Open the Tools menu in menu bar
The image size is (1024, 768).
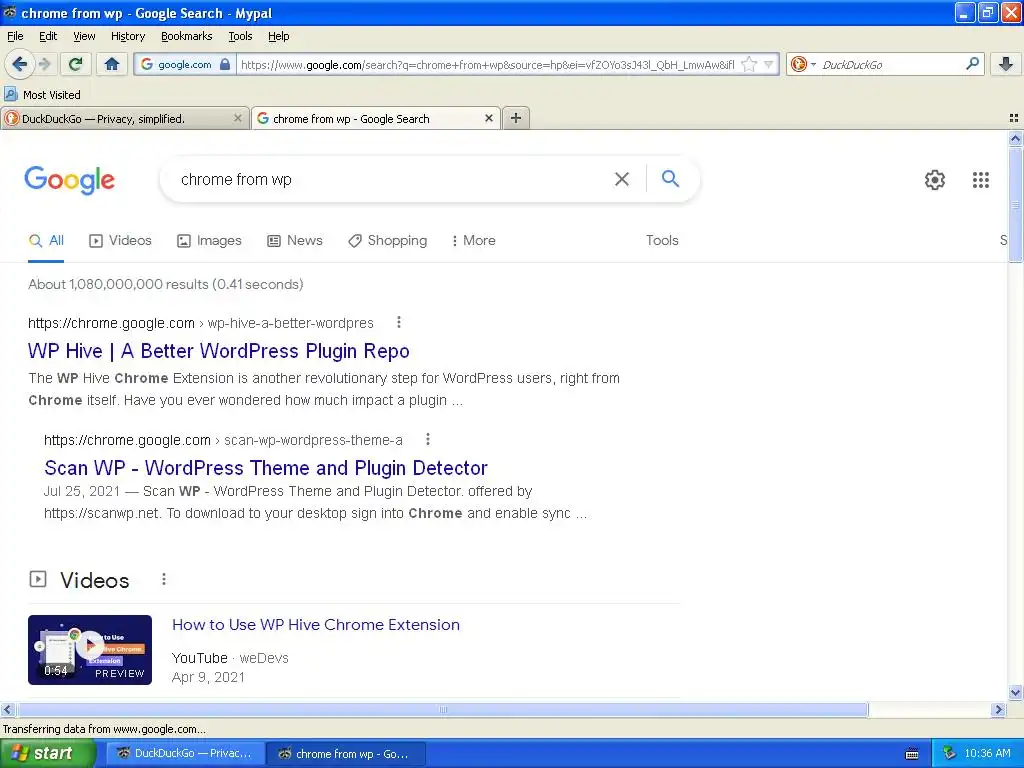click(x=240, y=36)
